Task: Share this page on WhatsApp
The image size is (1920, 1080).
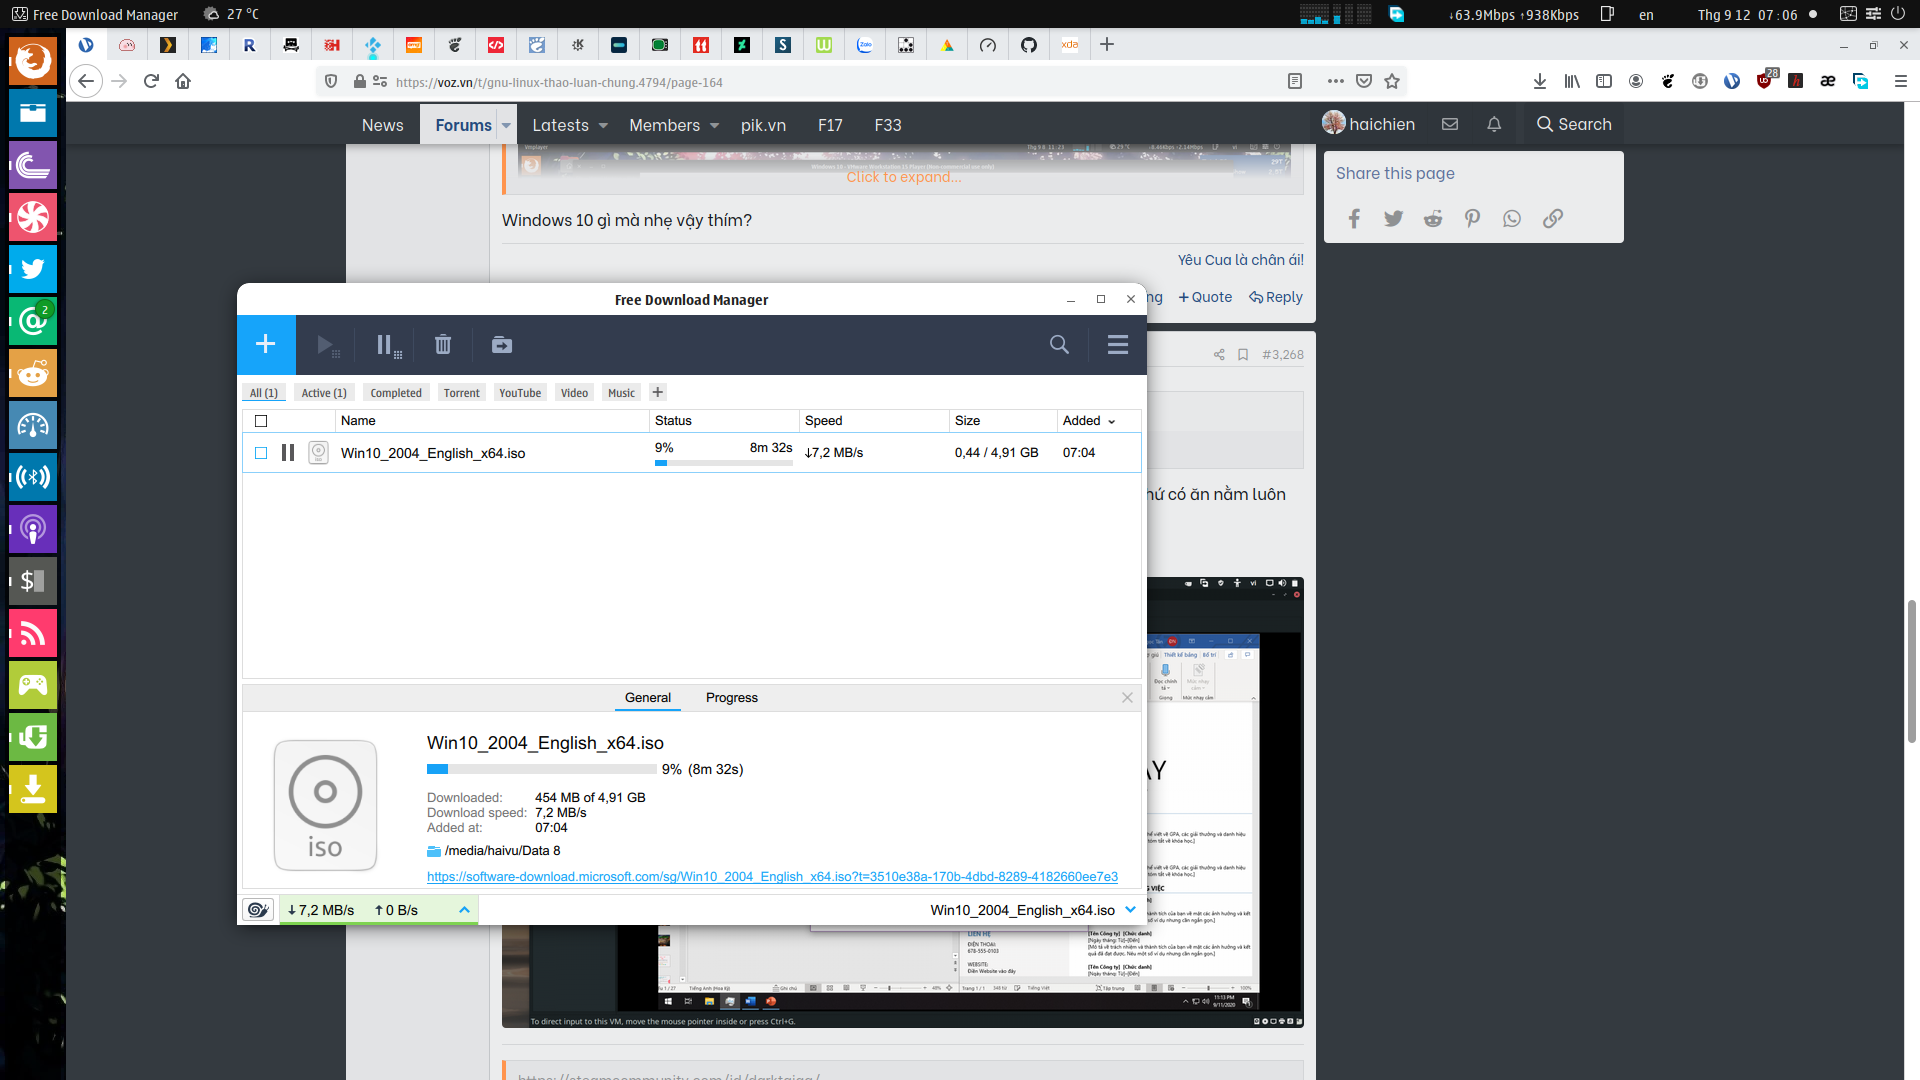Action: 1512,219
